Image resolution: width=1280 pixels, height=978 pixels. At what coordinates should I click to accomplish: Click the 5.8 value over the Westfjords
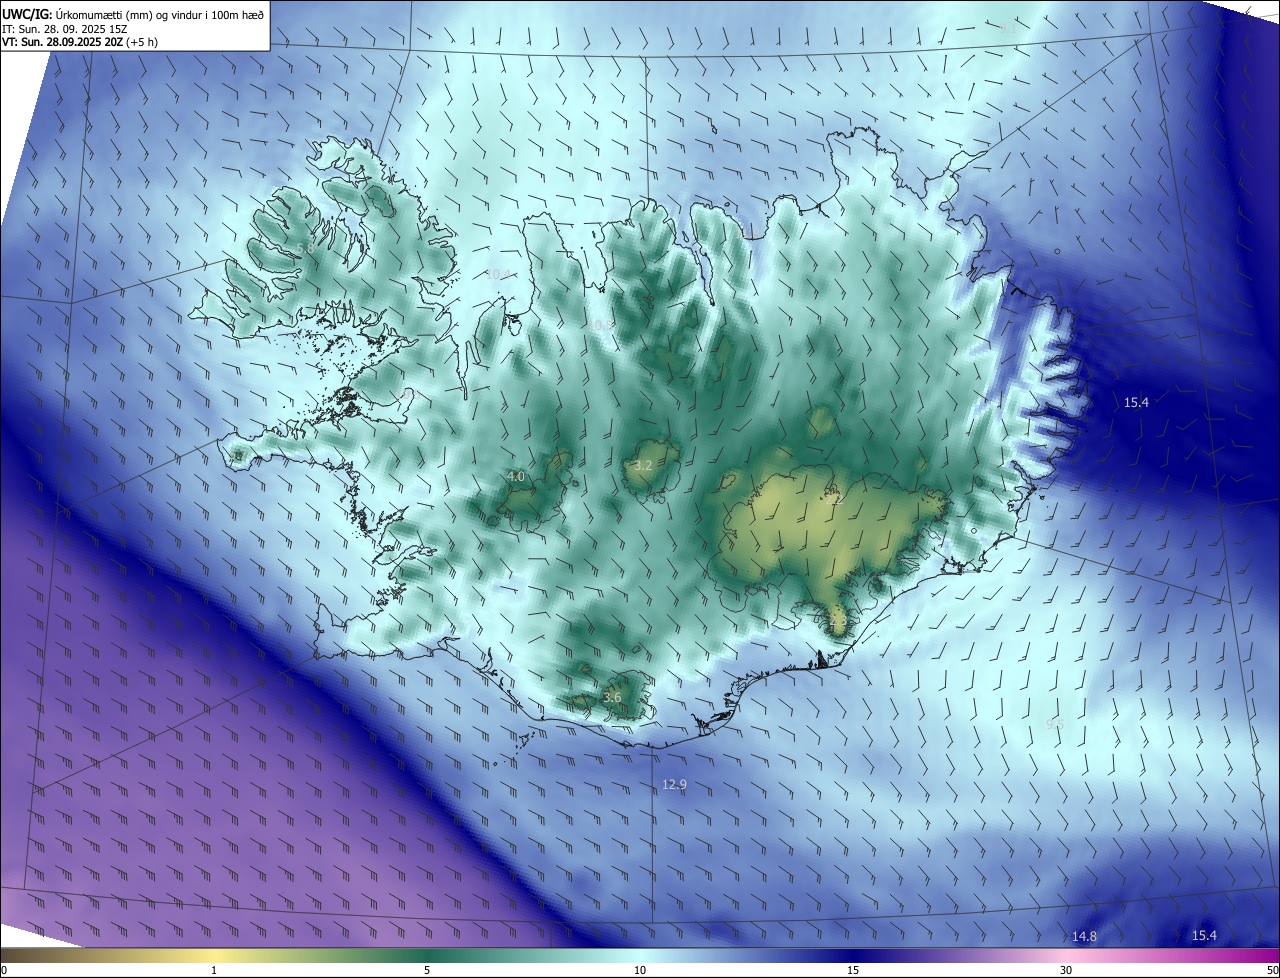click(x=305, y=247)
